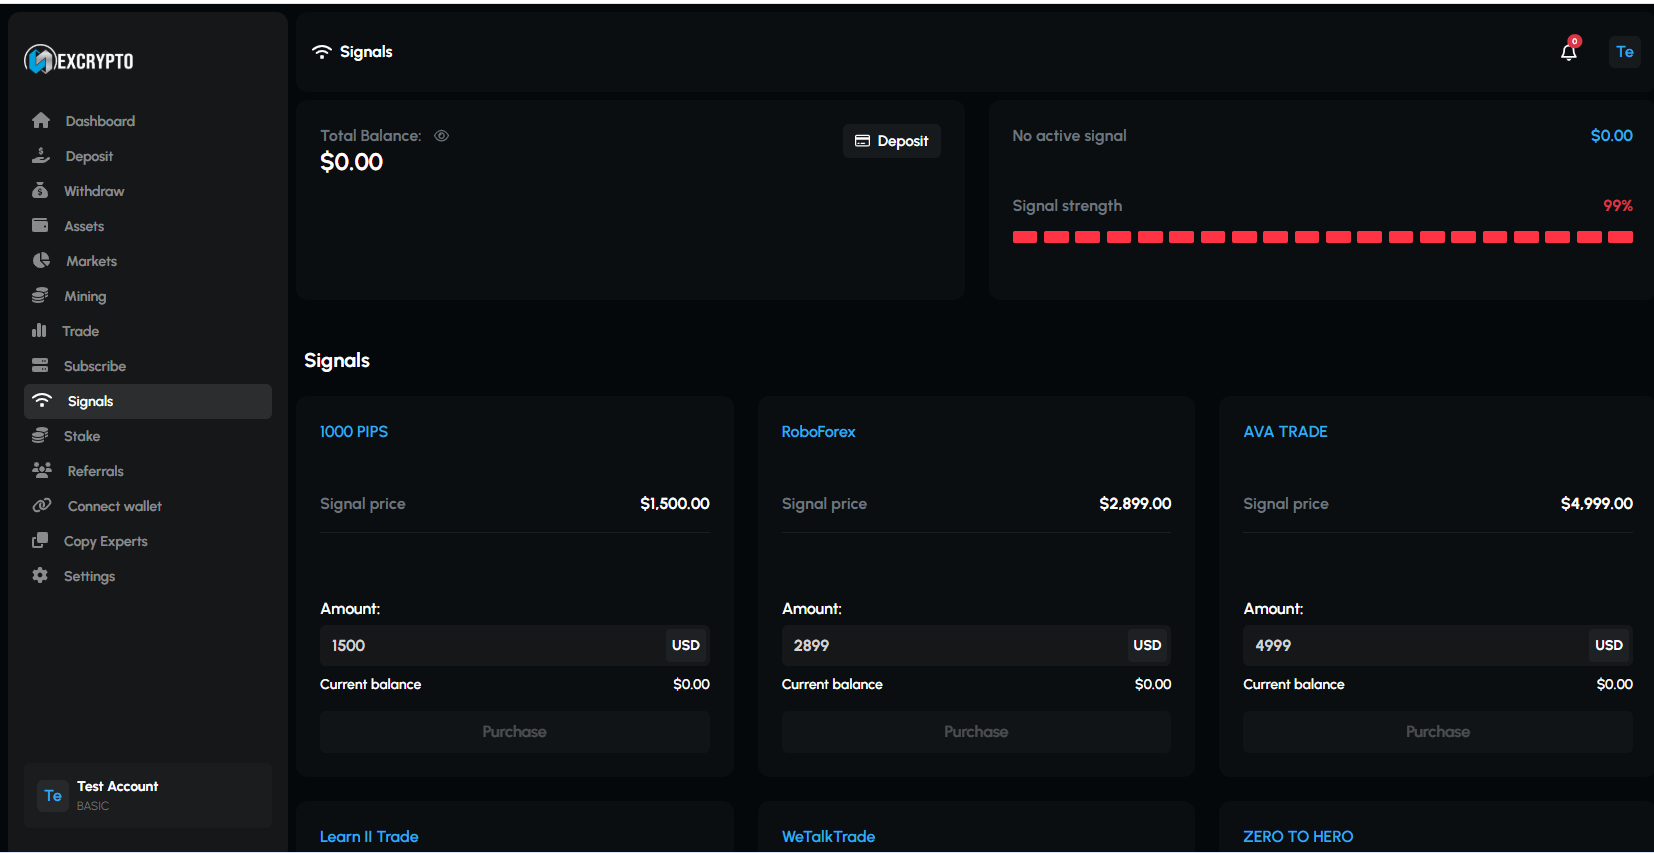The height and width of the screenshot is (853, 1654).
Task: Click the Subscribe server icon
Action: click(40, 365)
